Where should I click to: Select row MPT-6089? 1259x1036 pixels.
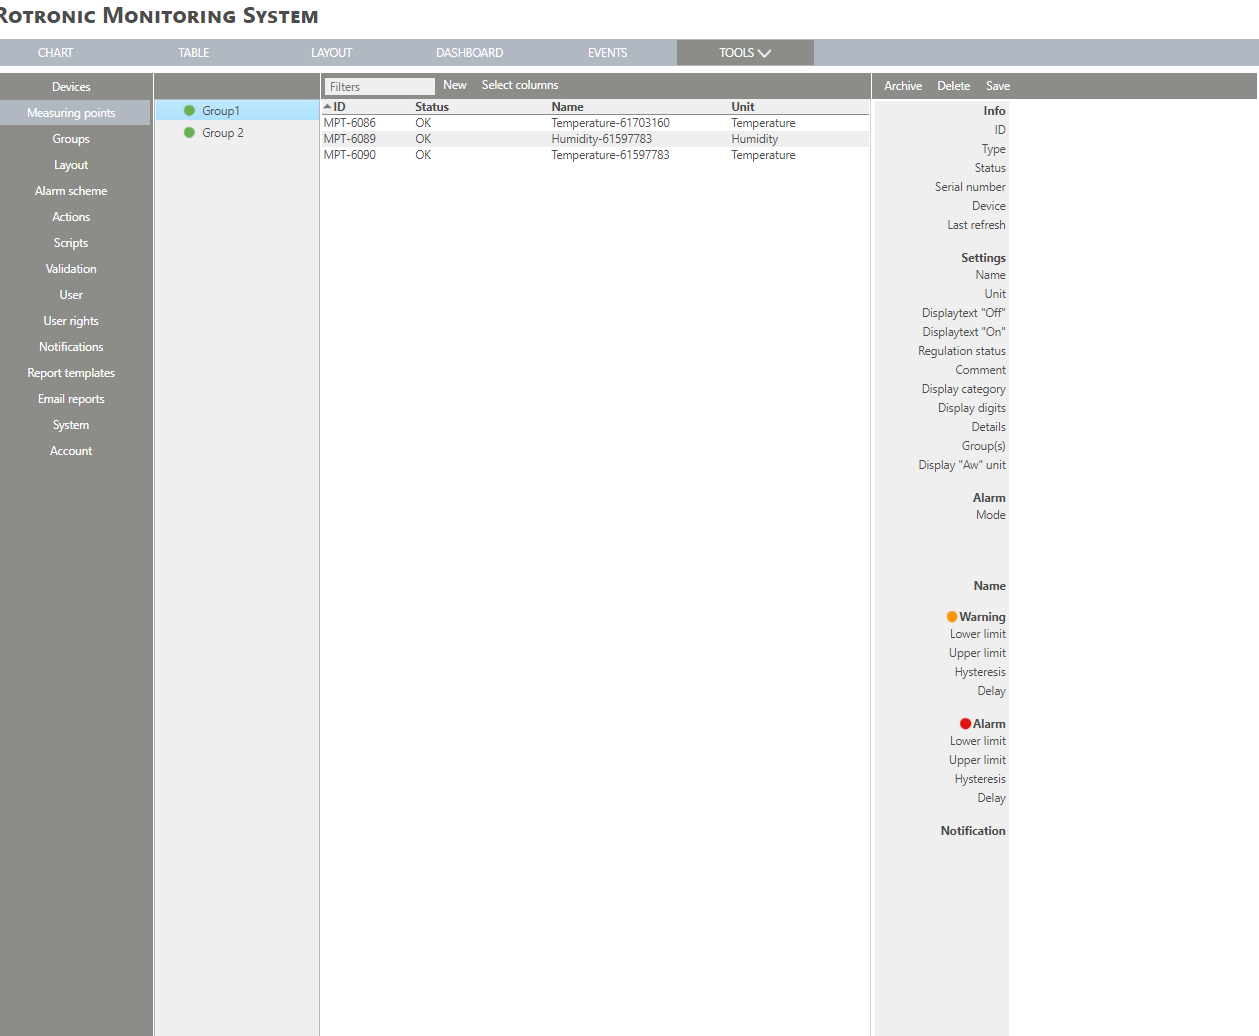(595, 139)
